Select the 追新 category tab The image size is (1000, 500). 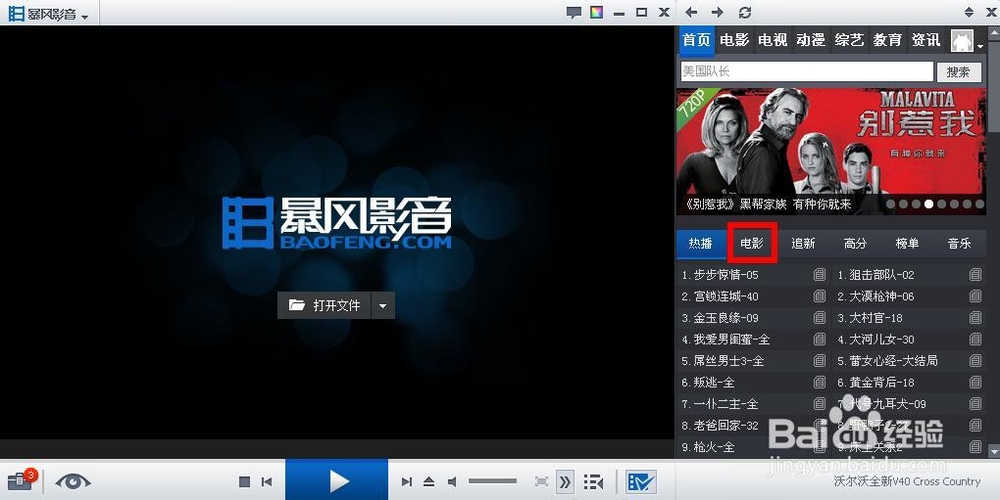804,244
